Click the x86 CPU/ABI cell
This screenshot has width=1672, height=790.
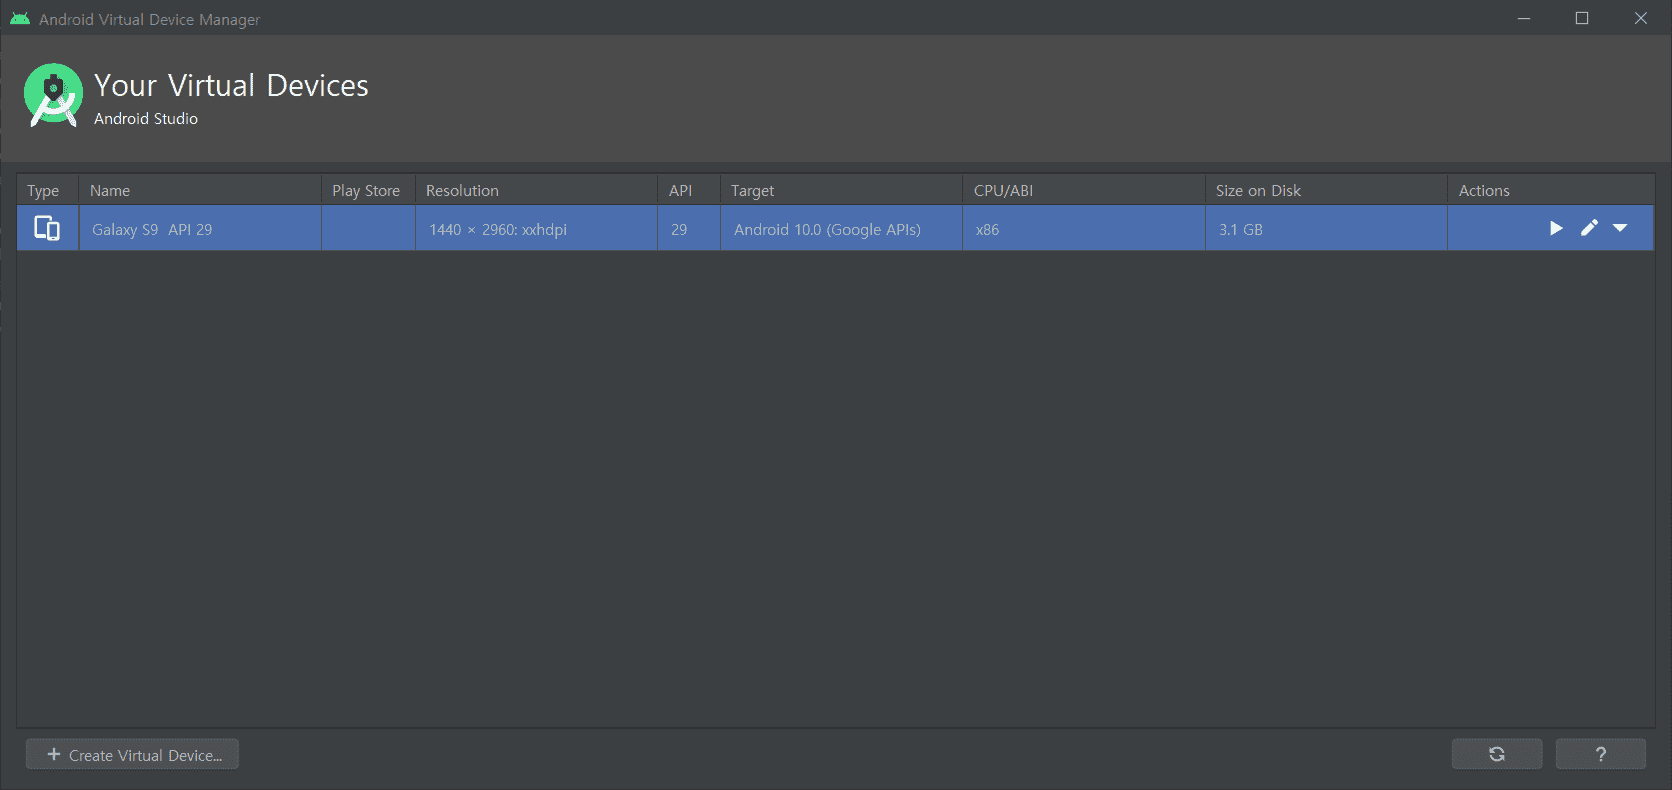pos(1084,228)
